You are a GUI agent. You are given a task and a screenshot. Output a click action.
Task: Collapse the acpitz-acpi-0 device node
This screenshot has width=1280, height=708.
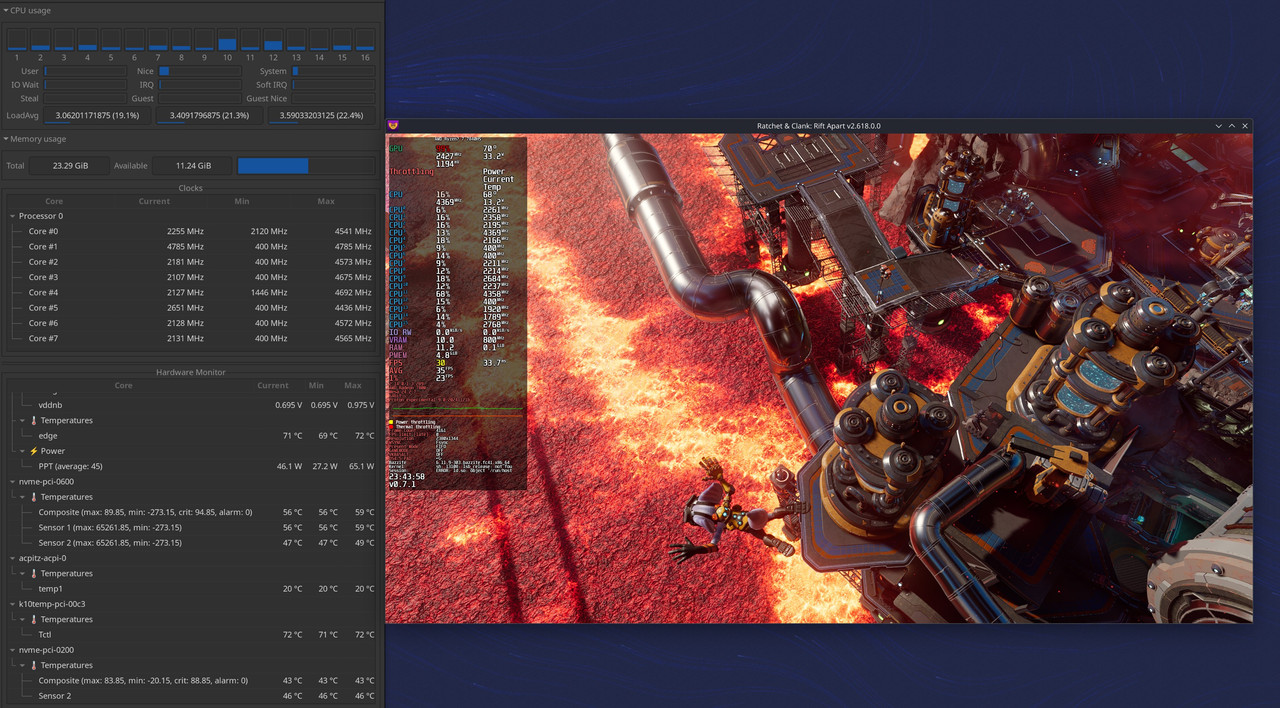[13, 558]
